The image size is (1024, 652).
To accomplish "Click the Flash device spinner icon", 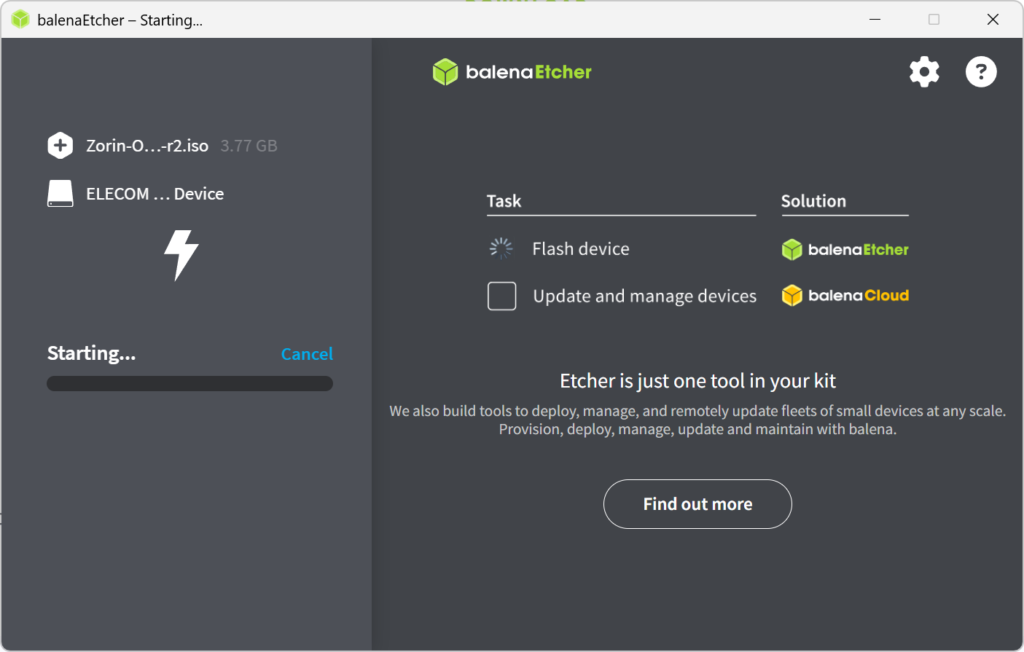I will pos(501,249).
